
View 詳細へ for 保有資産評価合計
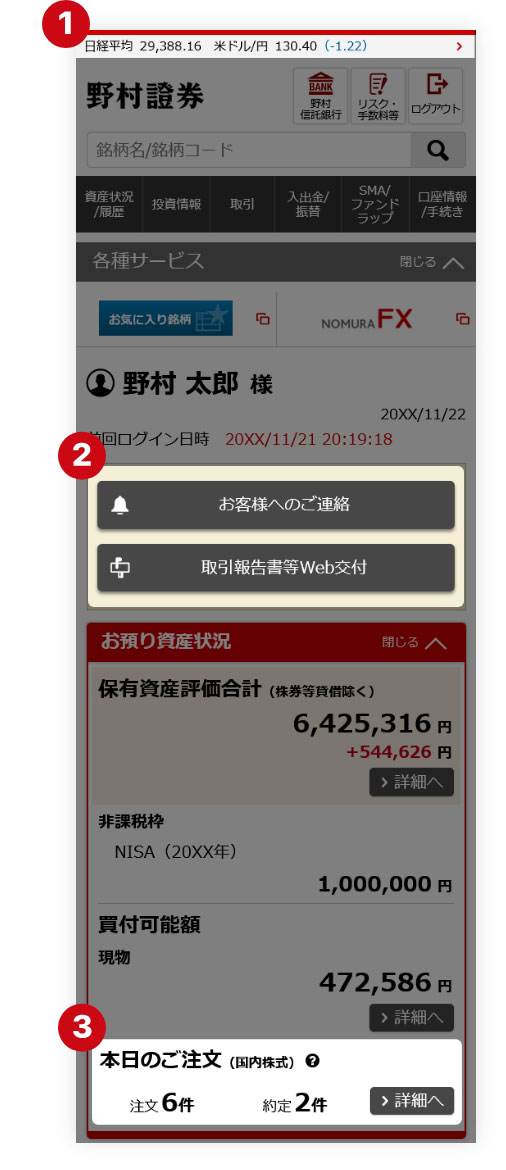click(x=411, y=782)
